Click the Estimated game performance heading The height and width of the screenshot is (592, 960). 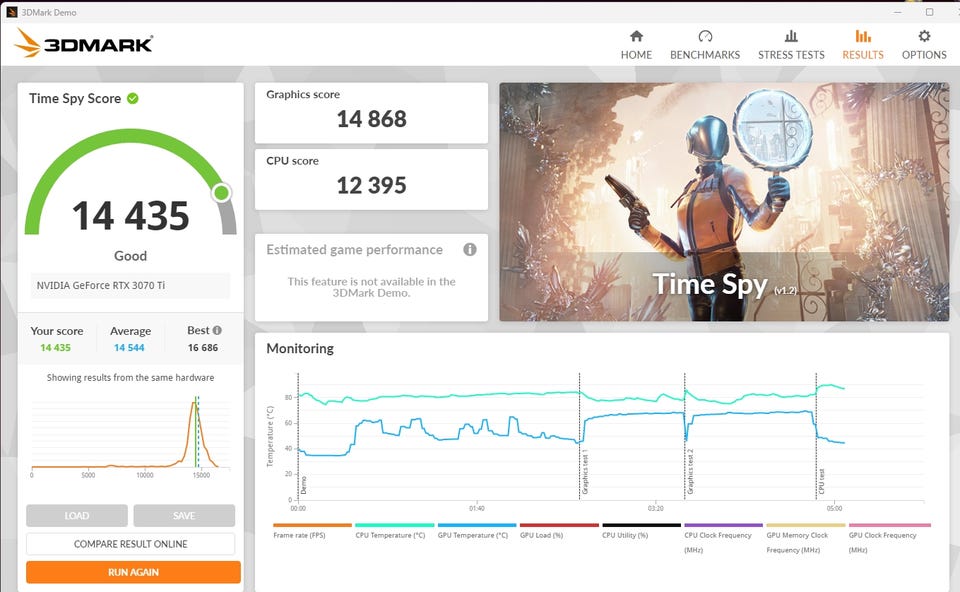[354, 250]
